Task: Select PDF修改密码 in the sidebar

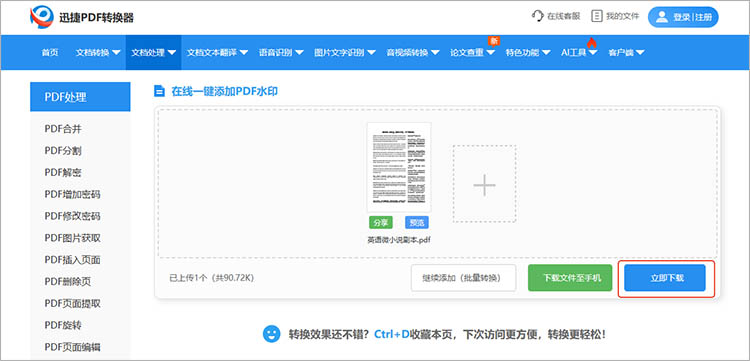Action: tap(73, 216)
